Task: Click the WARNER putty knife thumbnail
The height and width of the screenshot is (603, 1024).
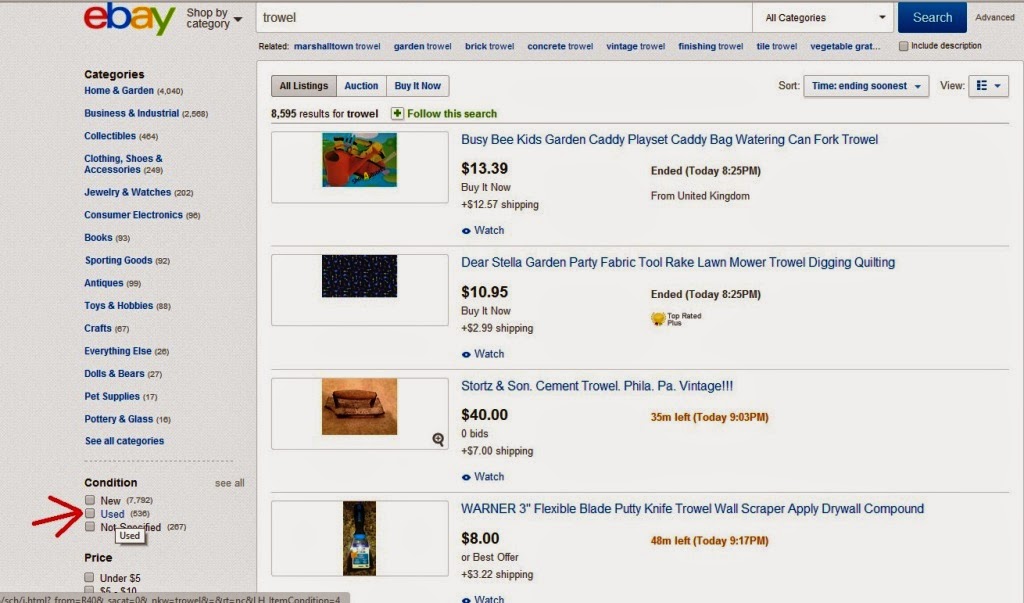Action: pos(359,538)
